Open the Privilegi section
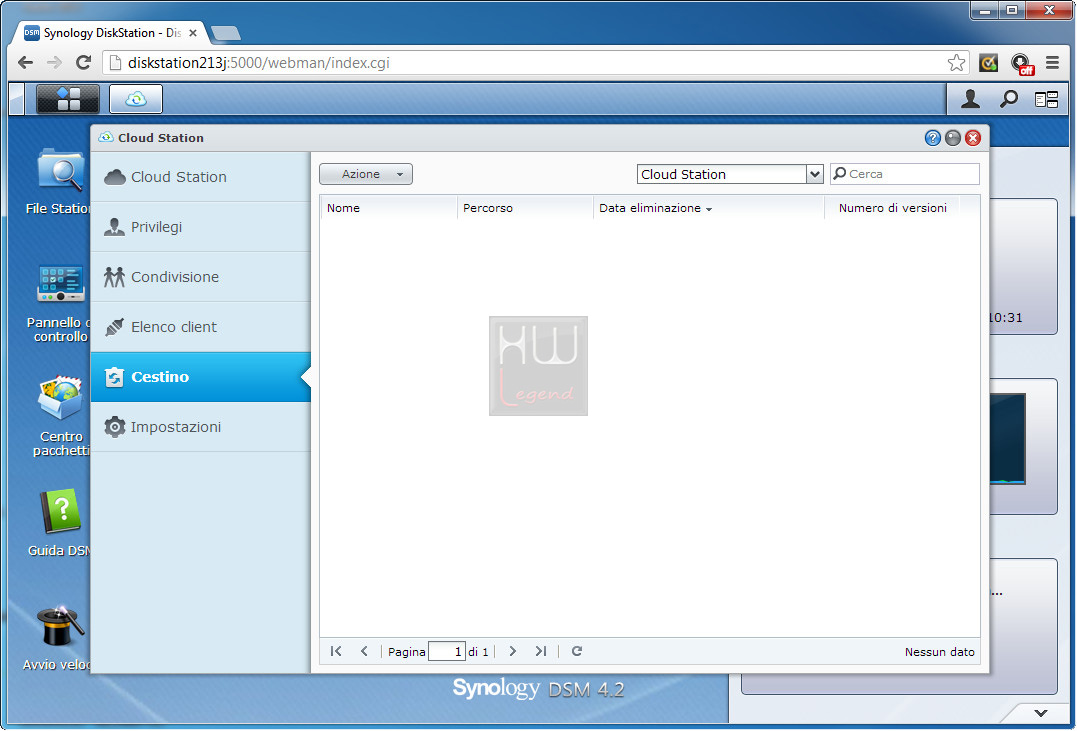Screen dimensions: 1077x731 point(201,227)
